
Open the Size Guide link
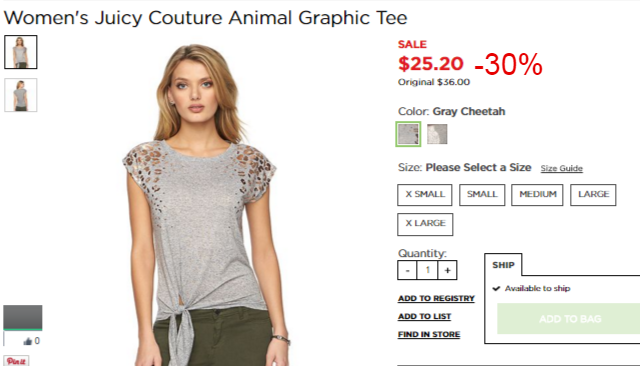[x=562, y=169]
